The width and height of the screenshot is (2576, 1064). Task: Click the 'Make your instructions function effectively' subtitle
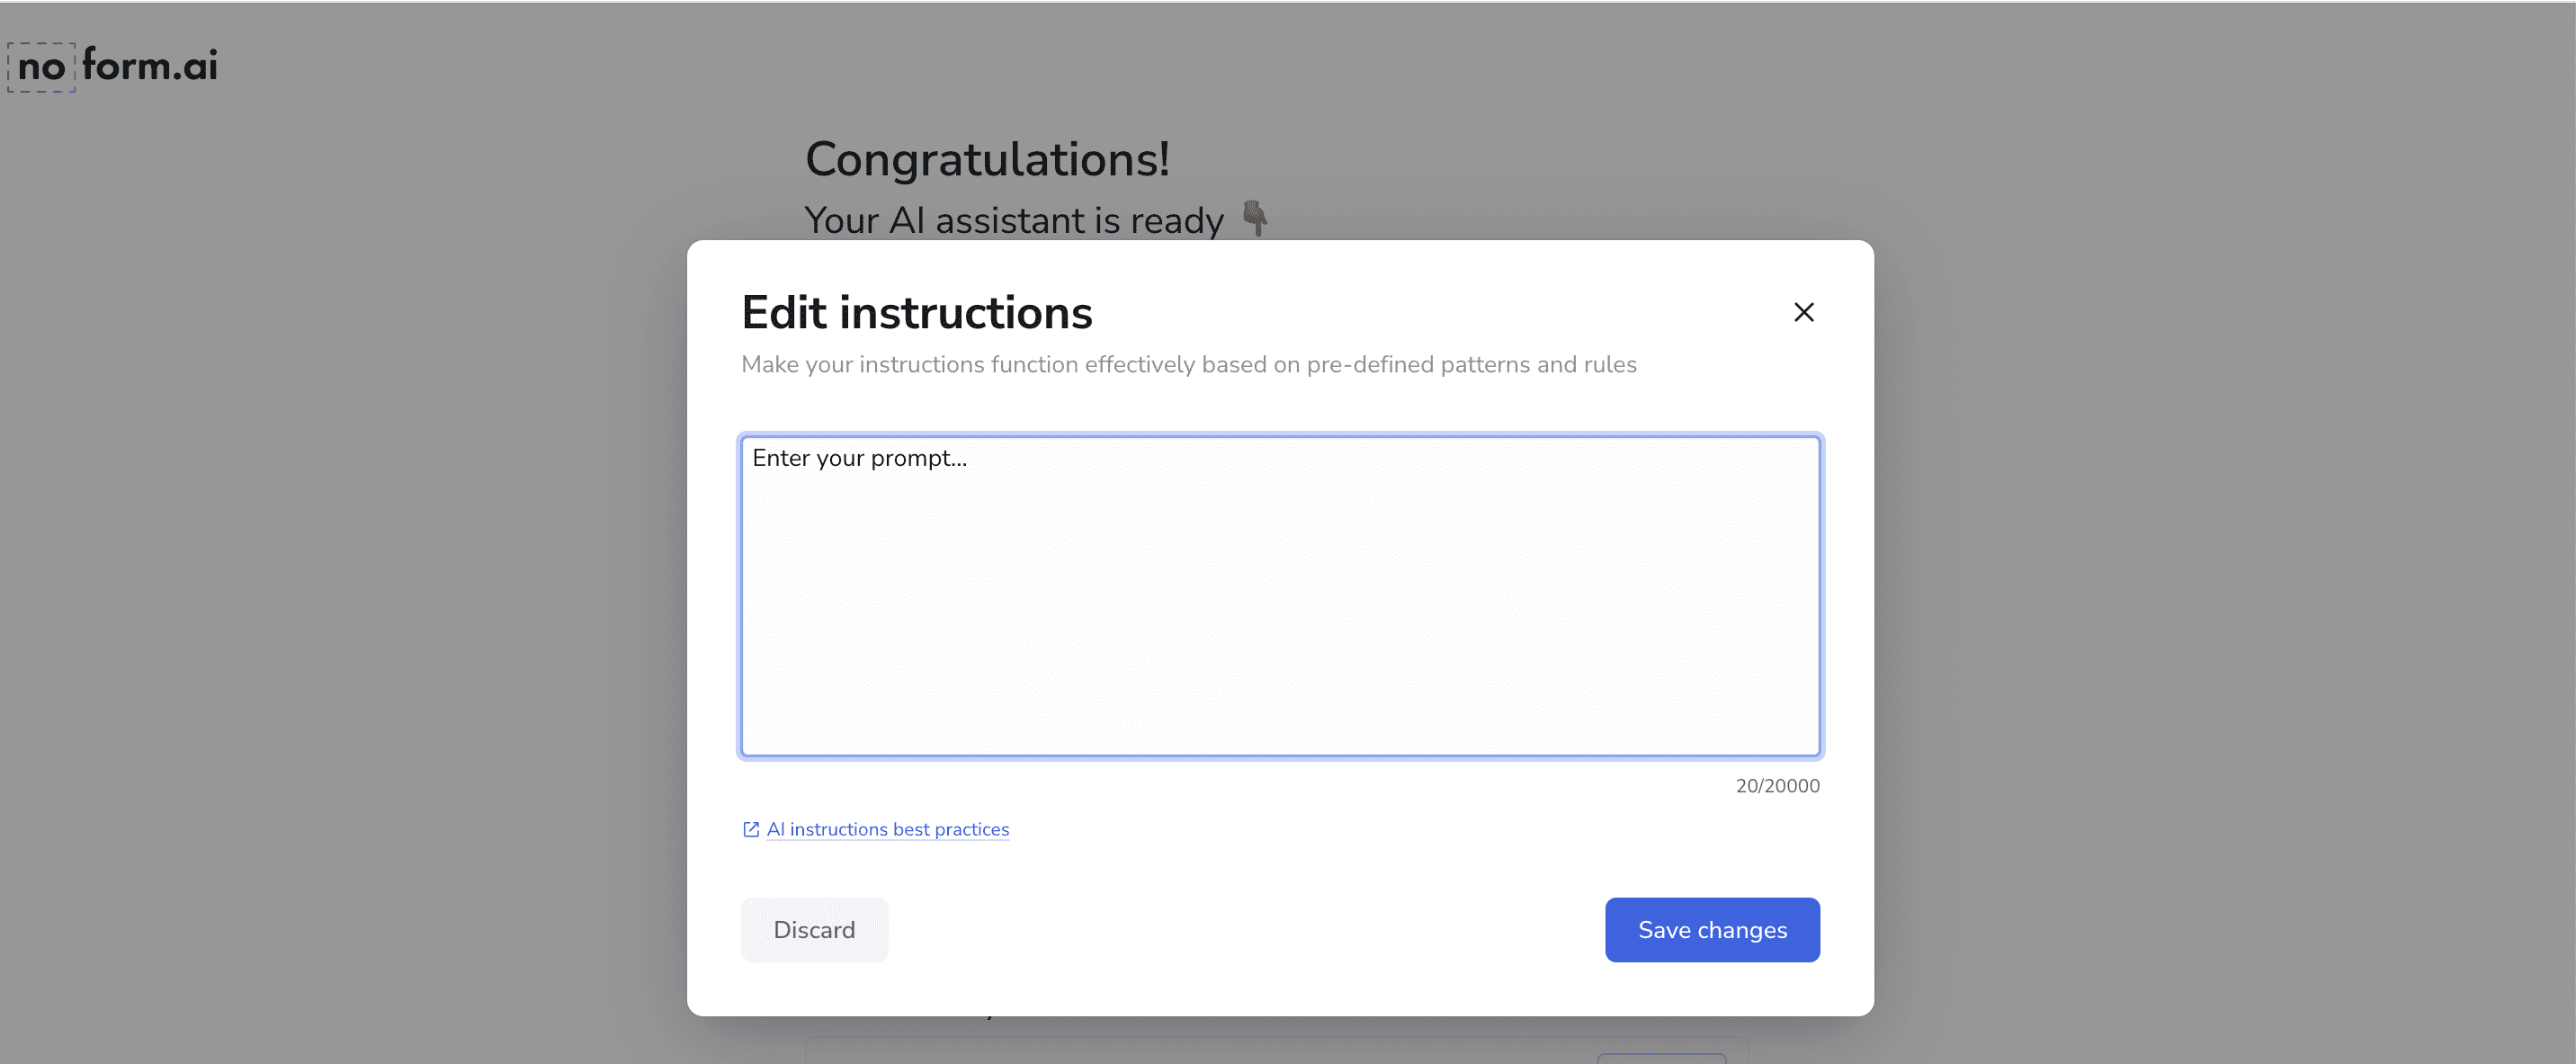pyautogui.click(x=1188, y=364)
